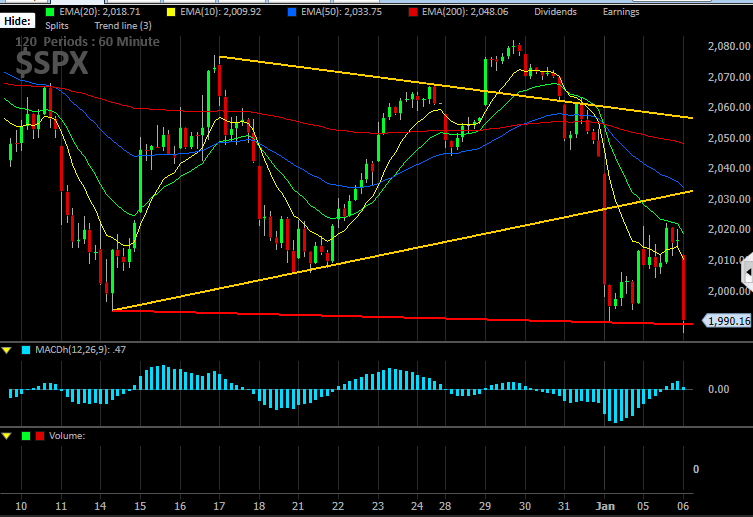753x517 pixels.
Task: Click the 28 date label on time axis
Action: [445, 506]
